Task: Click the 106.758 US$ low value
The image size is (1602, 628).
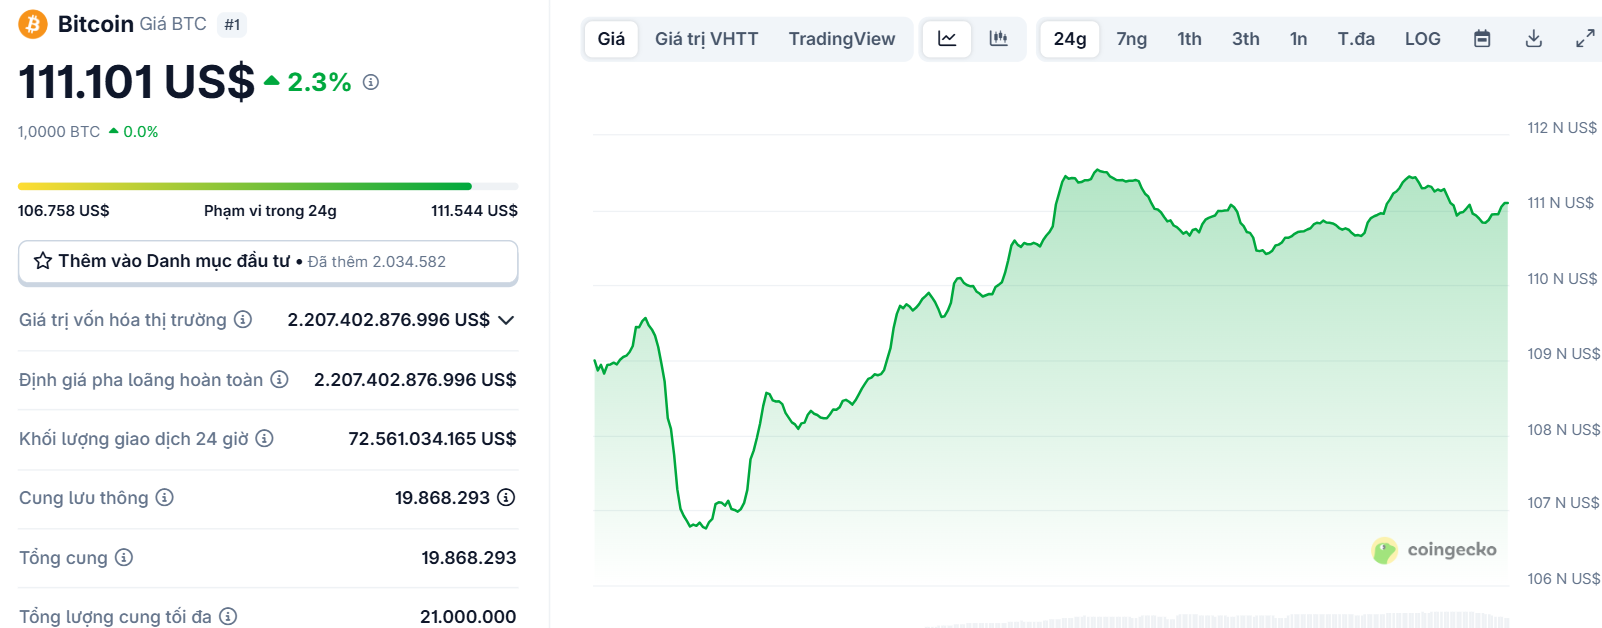Action: tap(64, 211)
